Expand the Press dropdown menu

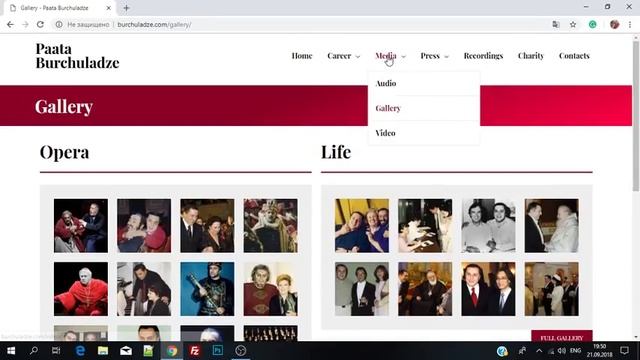pyautogui.click(x=434, y=56)
